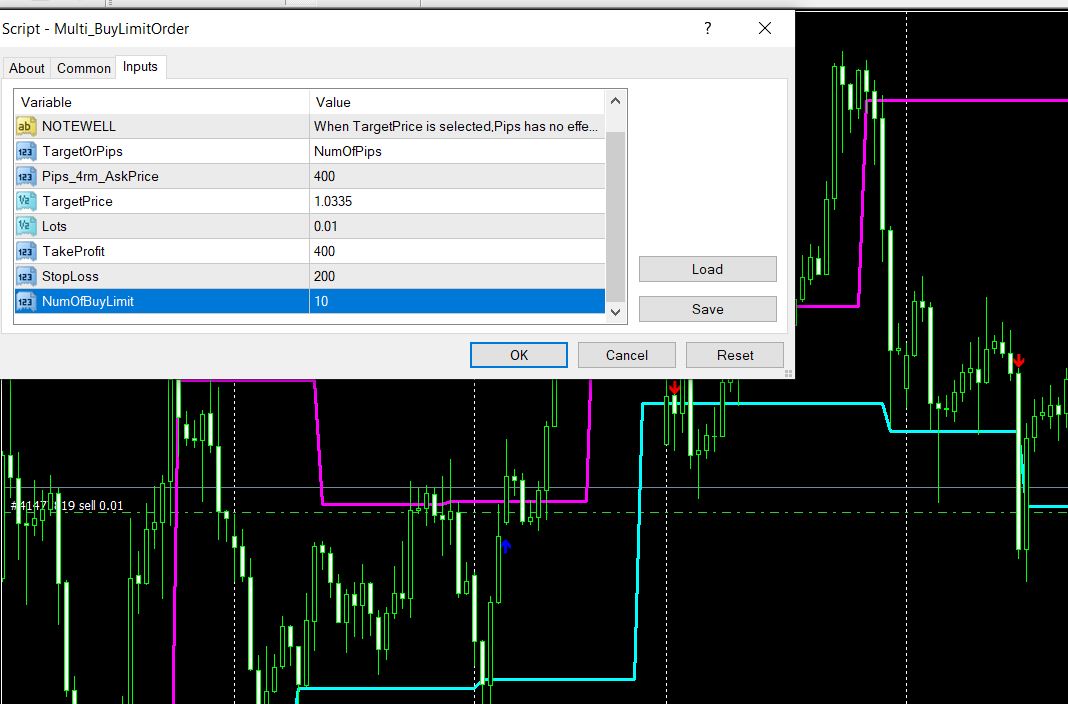Click the 123 icon beside TakeProfit

pos(25,251)
